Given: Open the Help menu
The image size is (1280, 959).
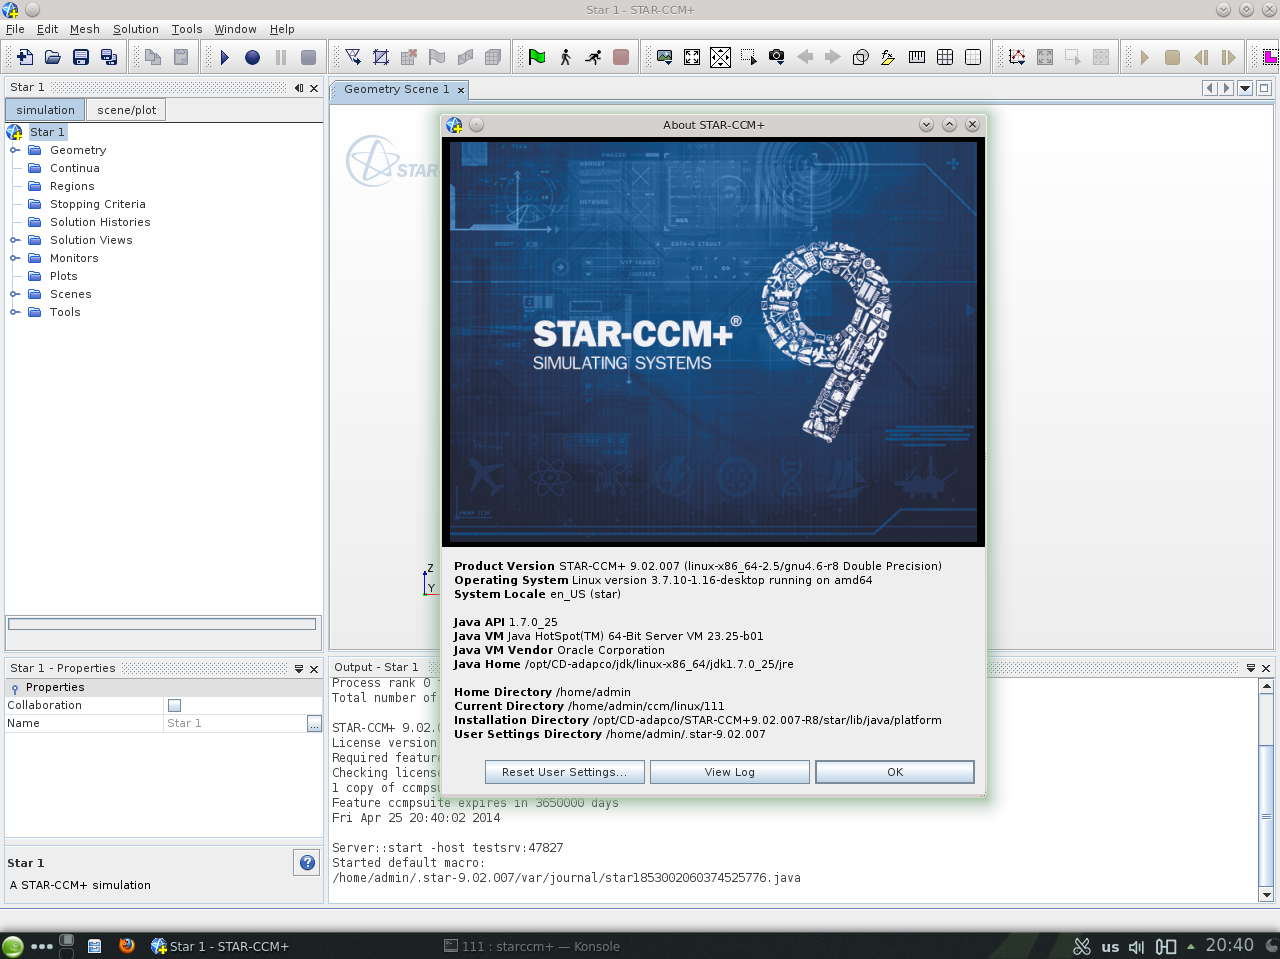Looking at the screenshot, I should (282, 29).
